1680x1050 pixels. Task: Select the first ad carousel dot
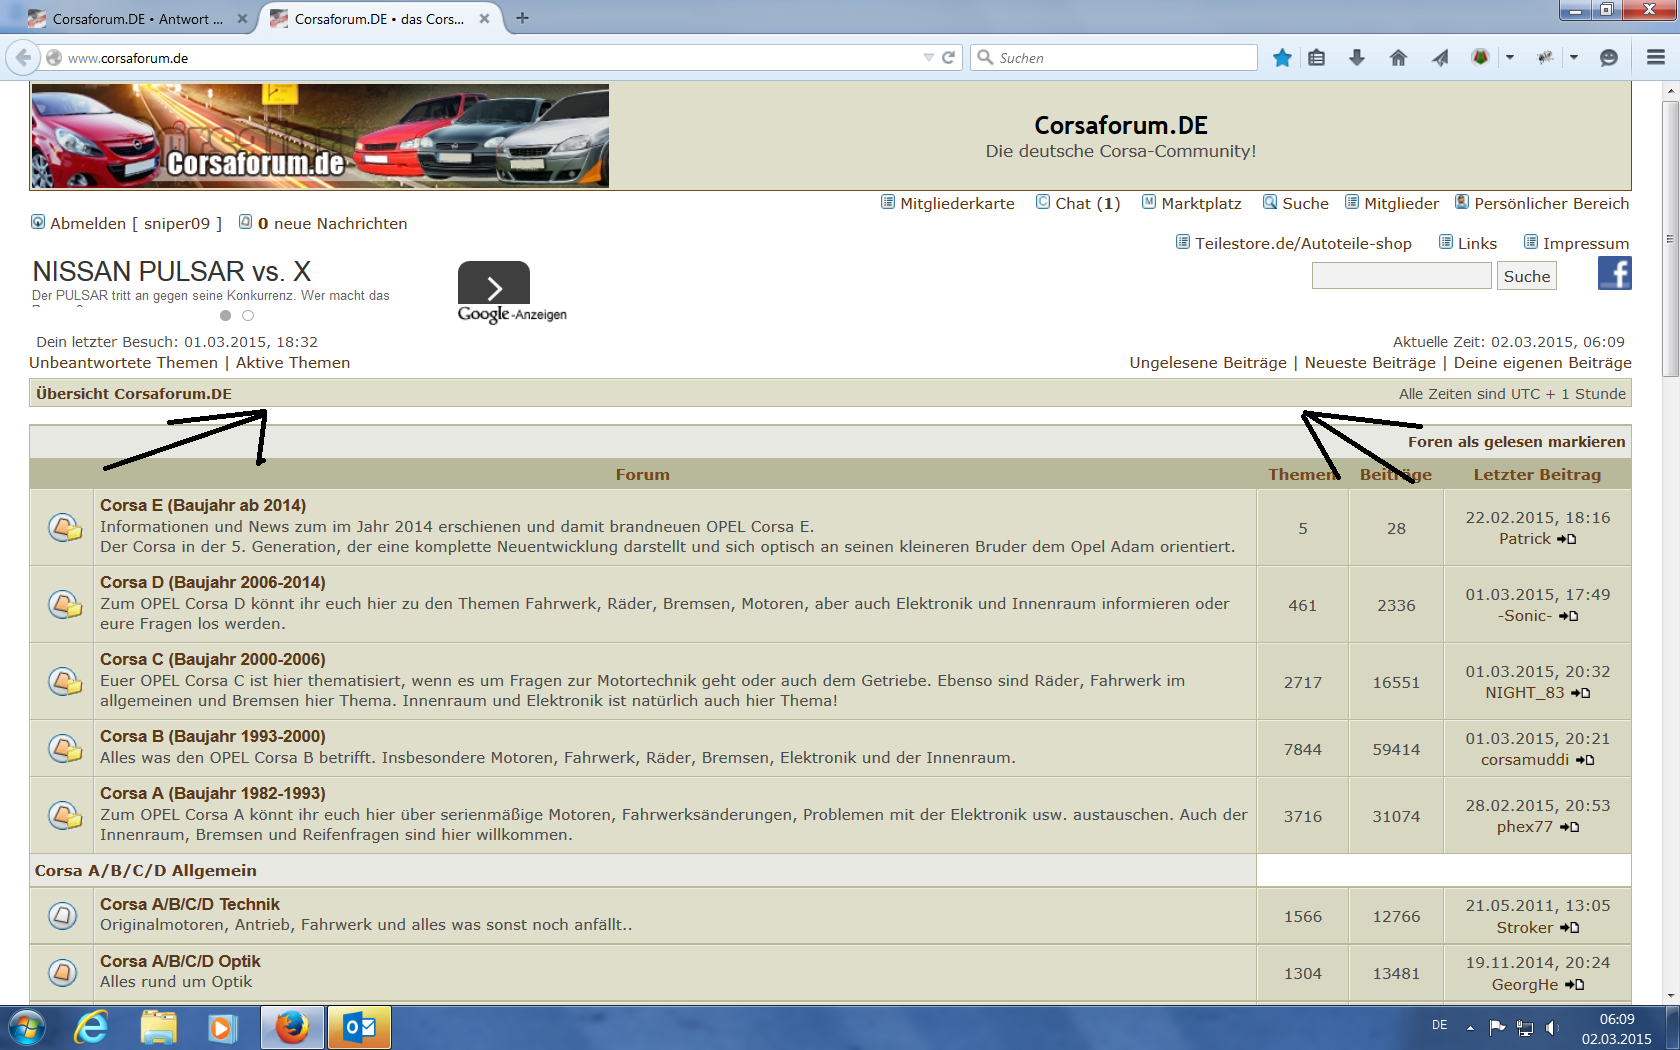coord(225,316)
